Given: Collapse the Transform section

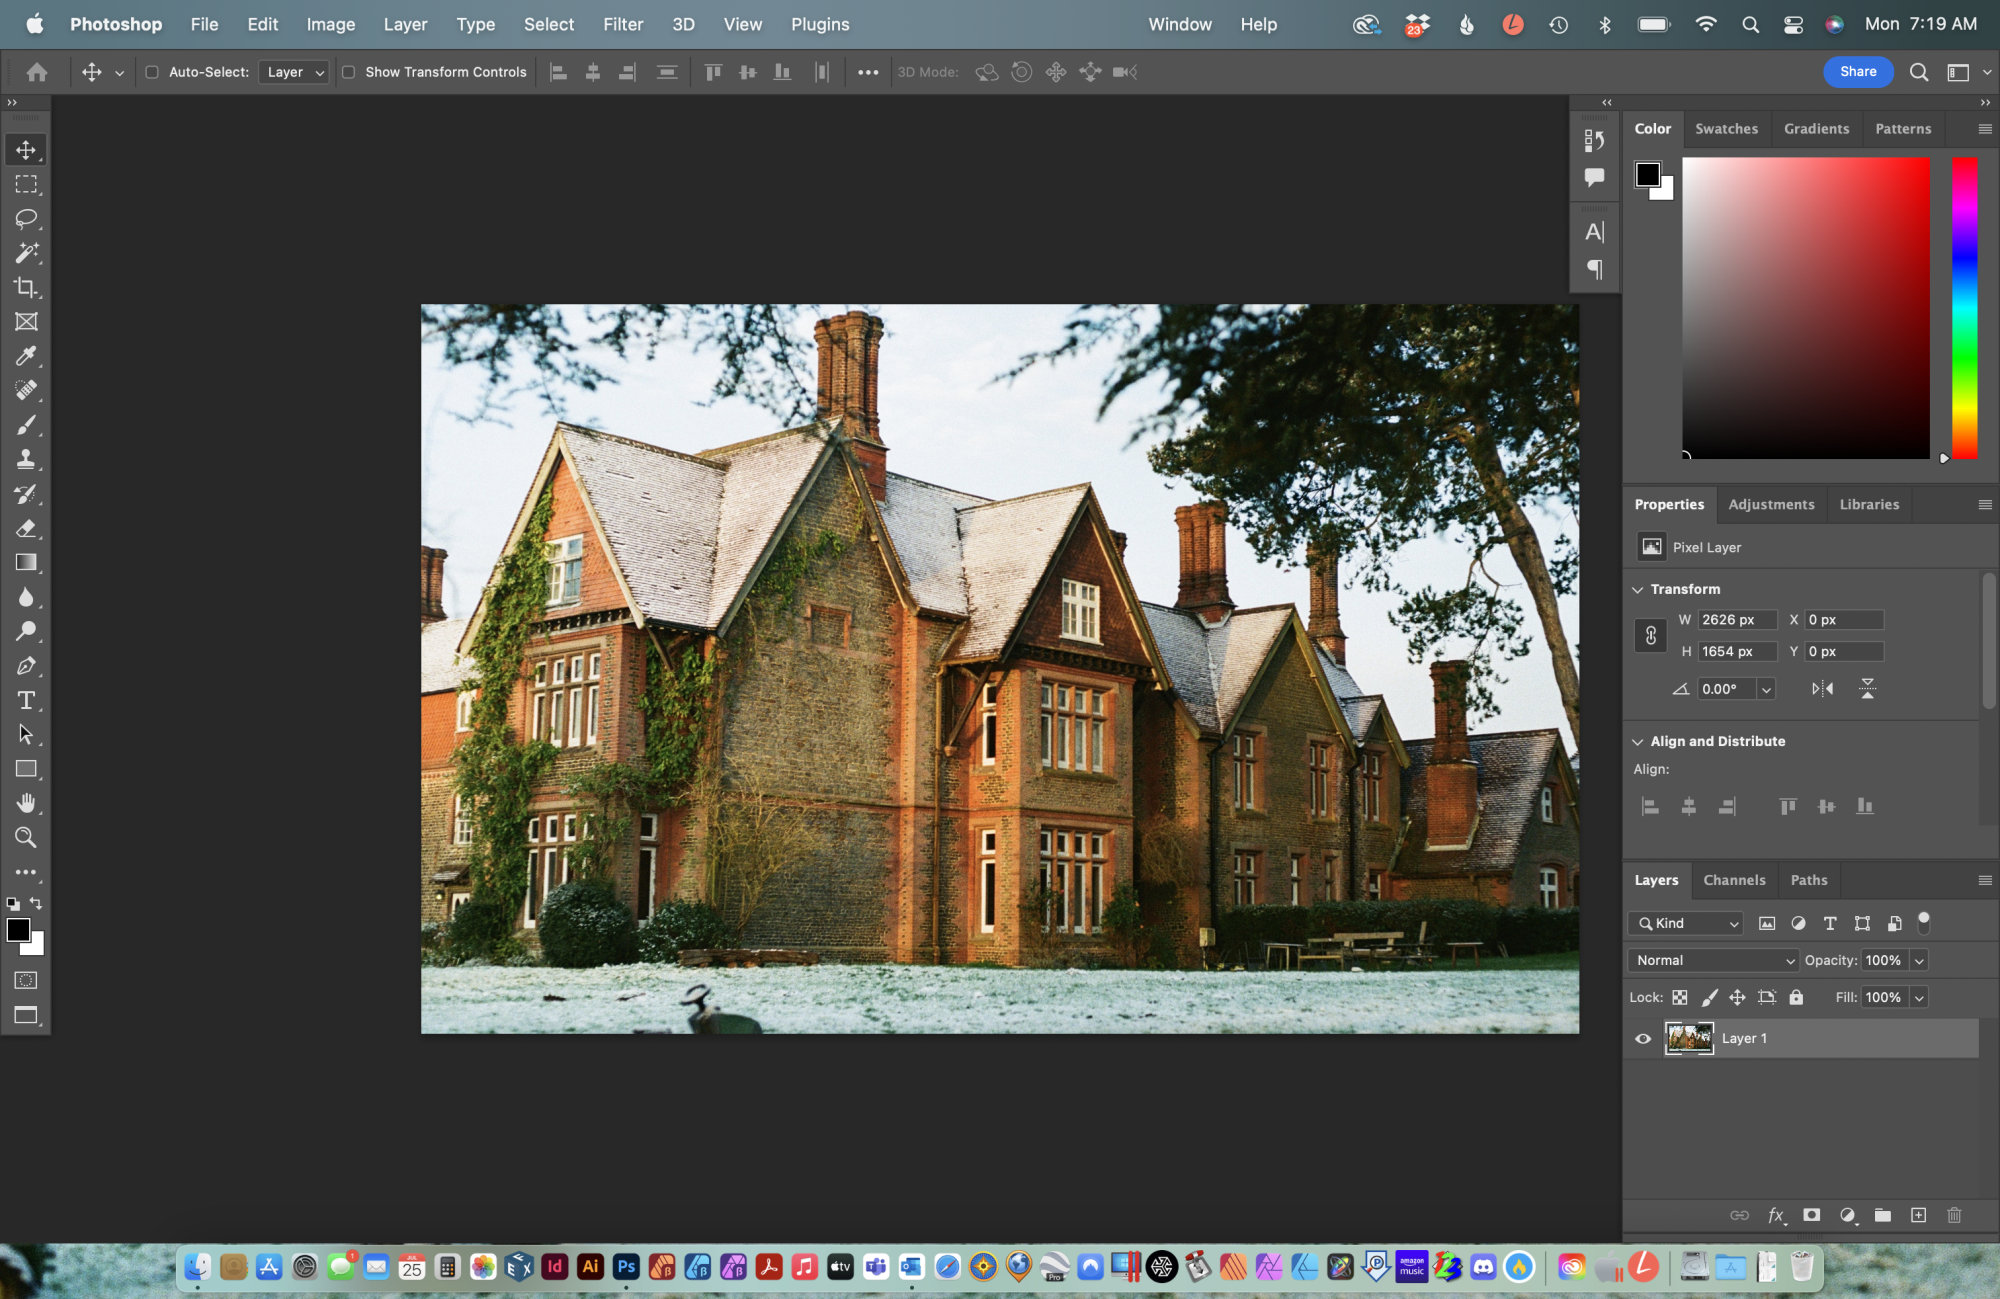Looking at the screenshot, I should click(x=1638, y=590).
